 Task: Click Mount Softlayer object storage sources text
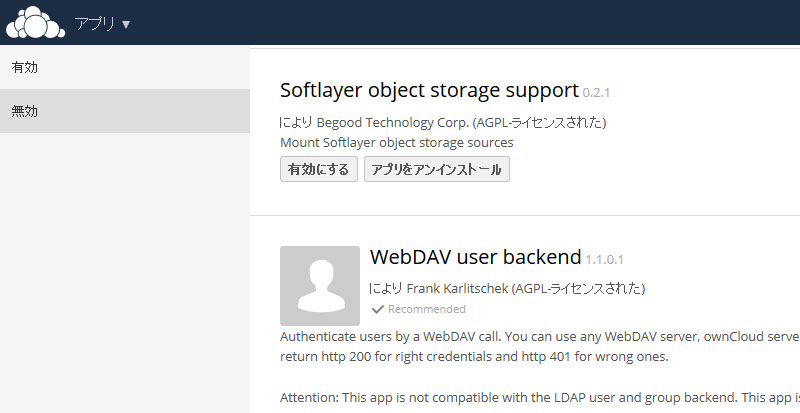tap(396, 142)
